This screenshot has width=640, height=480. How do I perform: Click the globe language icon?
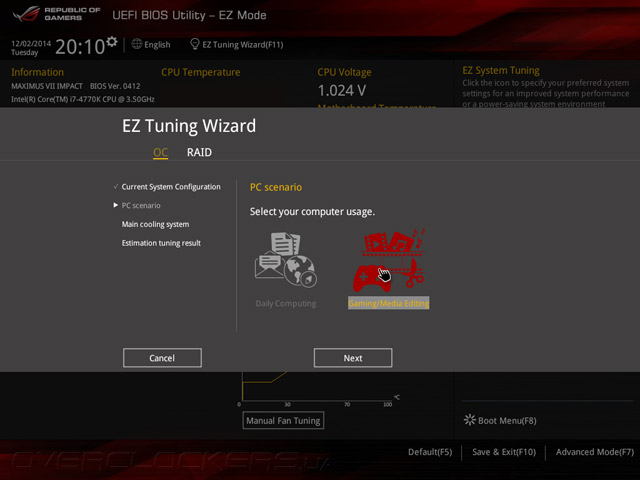tap(137, 44)
